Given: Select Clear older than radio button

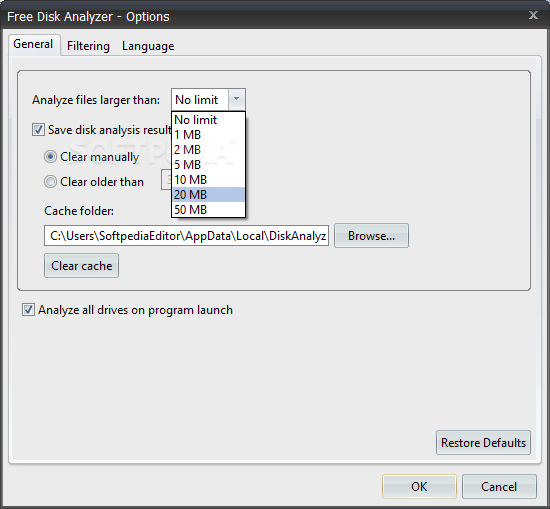Looking at the screenshot, I should click(50, 182).
